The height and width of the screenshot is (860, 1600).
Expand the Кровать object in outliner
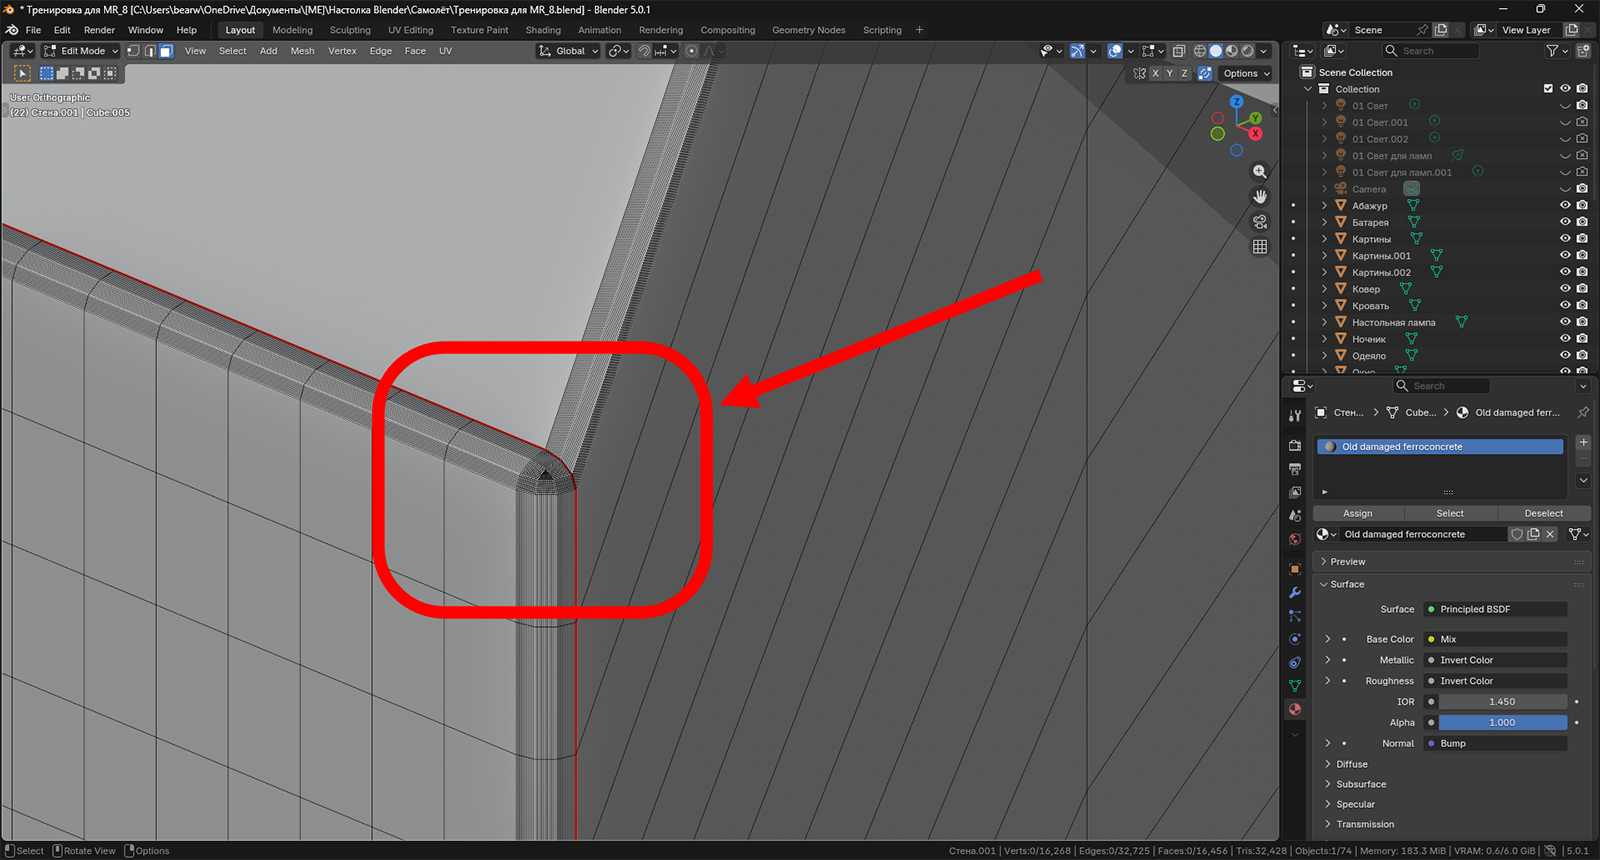point(1325,306)
